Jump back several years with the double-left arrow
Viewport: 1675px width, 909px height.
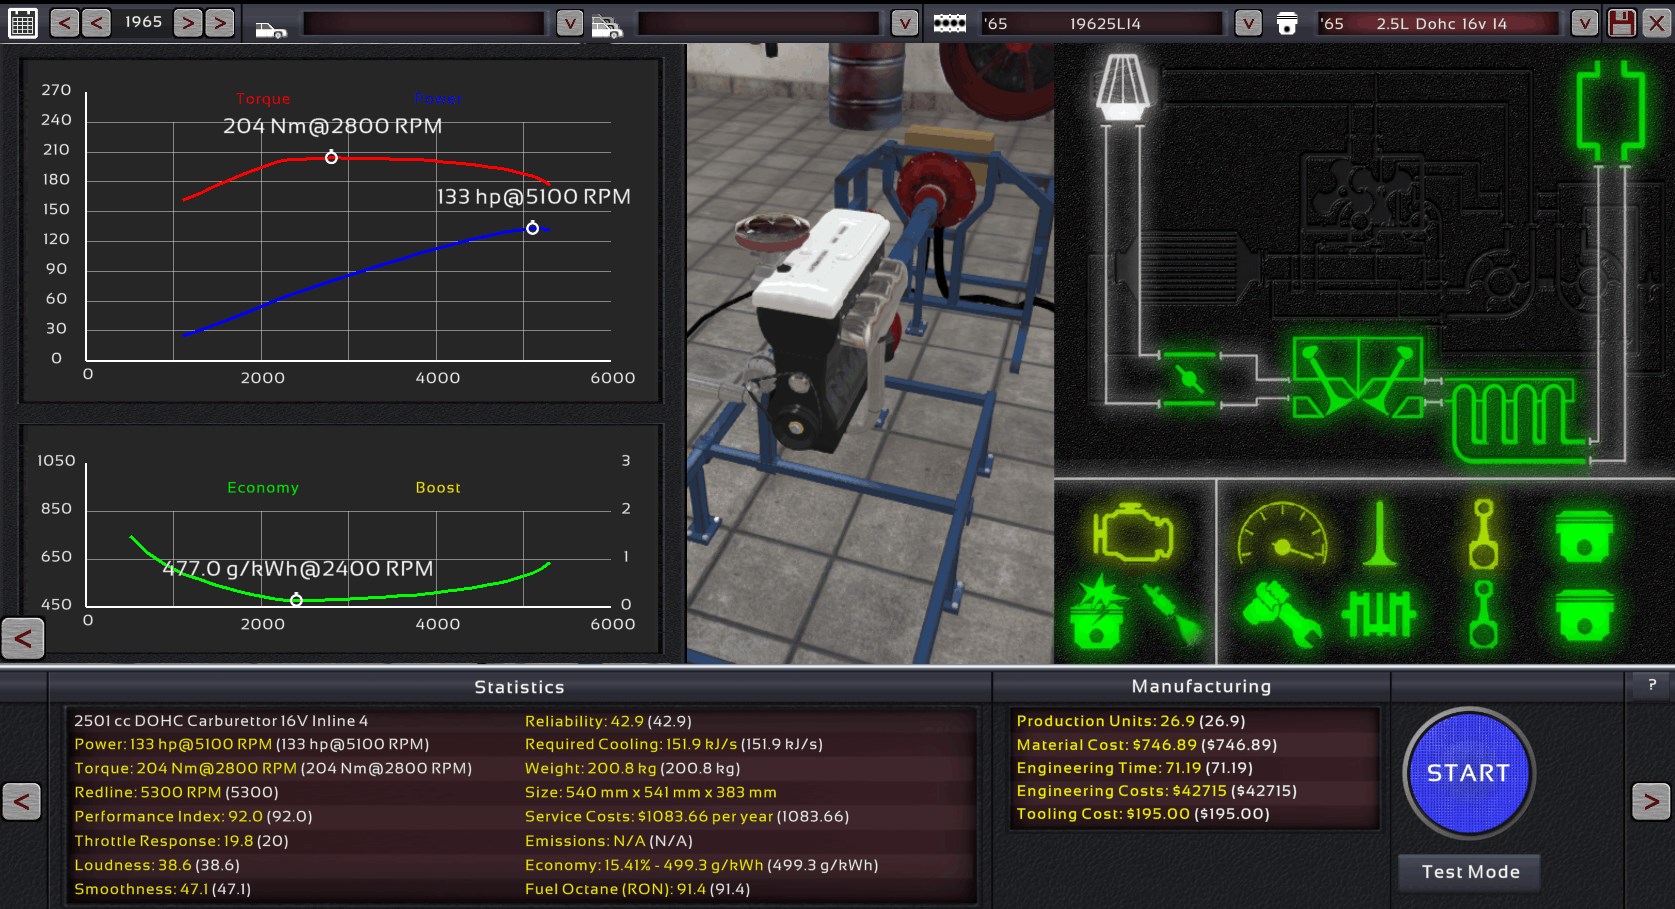pyautogui.click(x=64, y=22)
